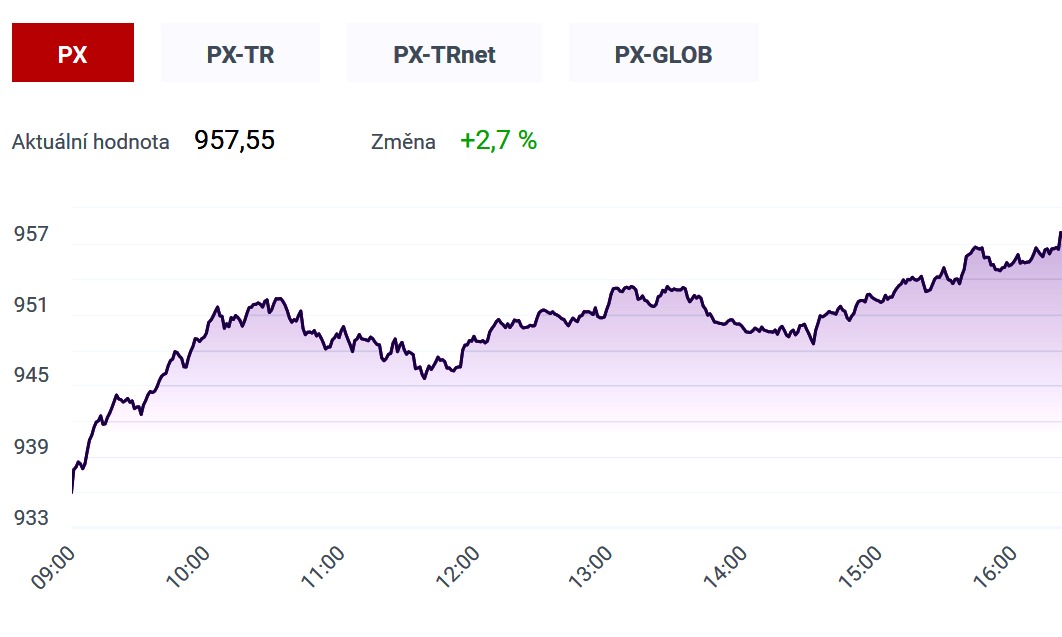Click the Aktuální hodnota label
Image resolution: width=1062 pixels, height=637 pixels.
pos(91,141)
